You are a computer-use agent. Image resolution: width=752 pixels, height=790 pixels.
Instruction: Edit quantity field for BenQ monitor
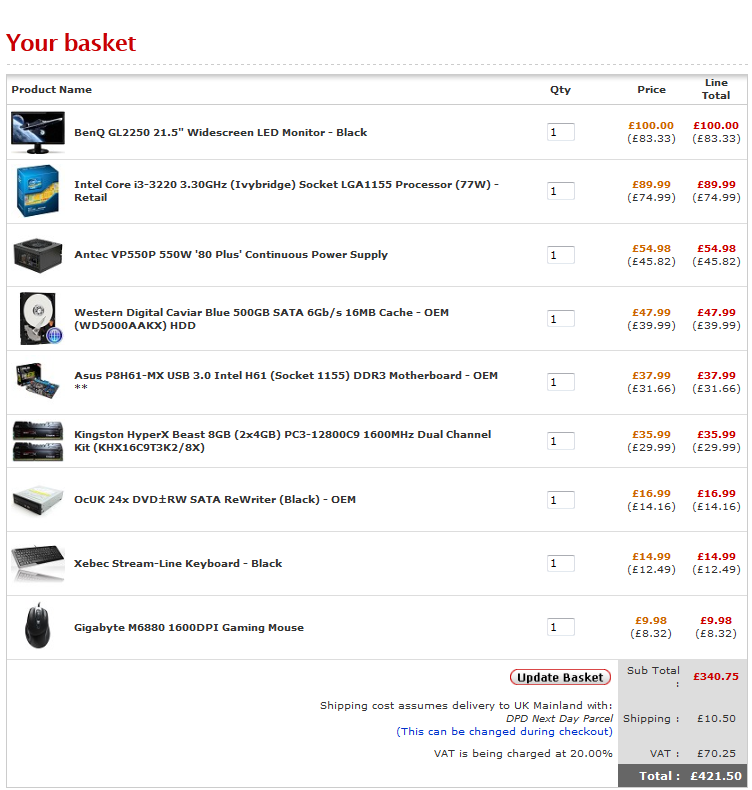tap(560, 132)
